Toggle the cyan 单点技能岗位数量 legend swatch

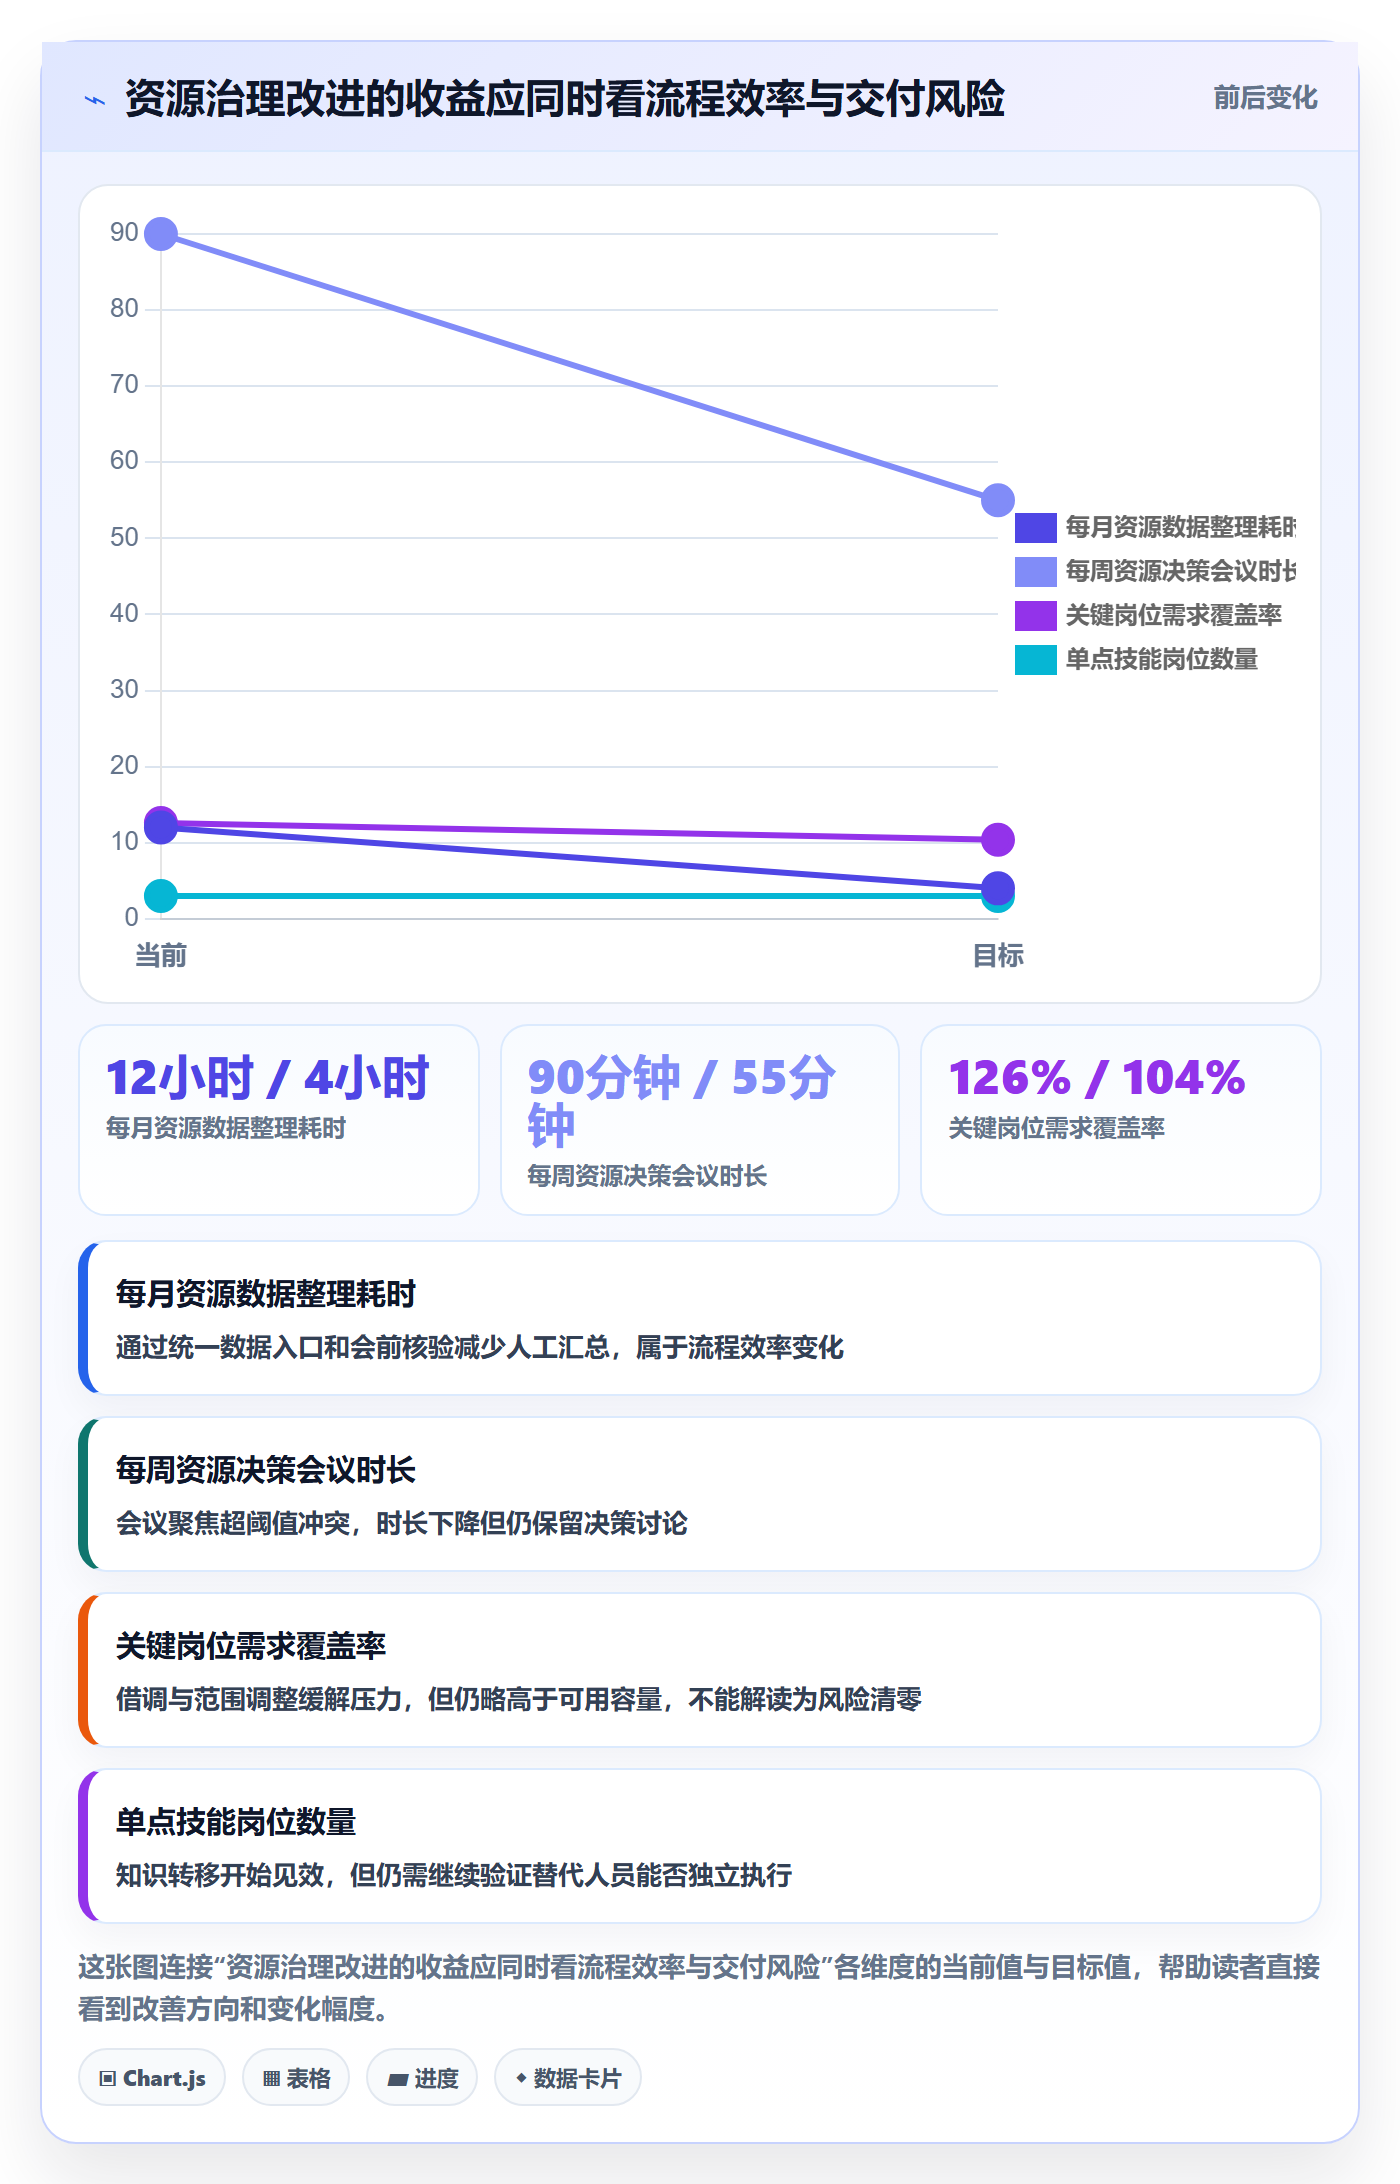(1035, 659)
